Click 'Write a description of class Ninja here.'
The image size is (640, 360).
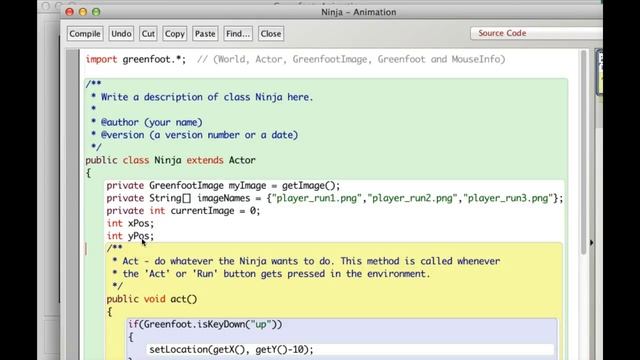coord(207,97)
